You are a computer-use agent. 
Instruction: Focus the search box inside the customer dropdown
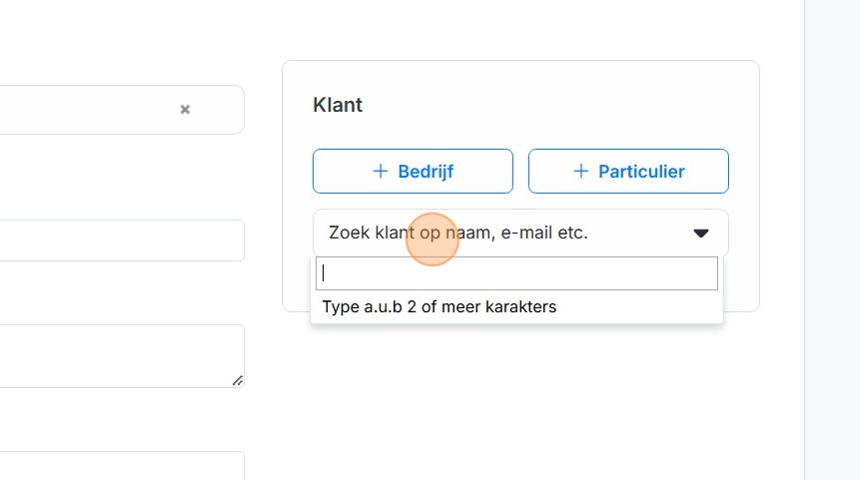point(517,274)
